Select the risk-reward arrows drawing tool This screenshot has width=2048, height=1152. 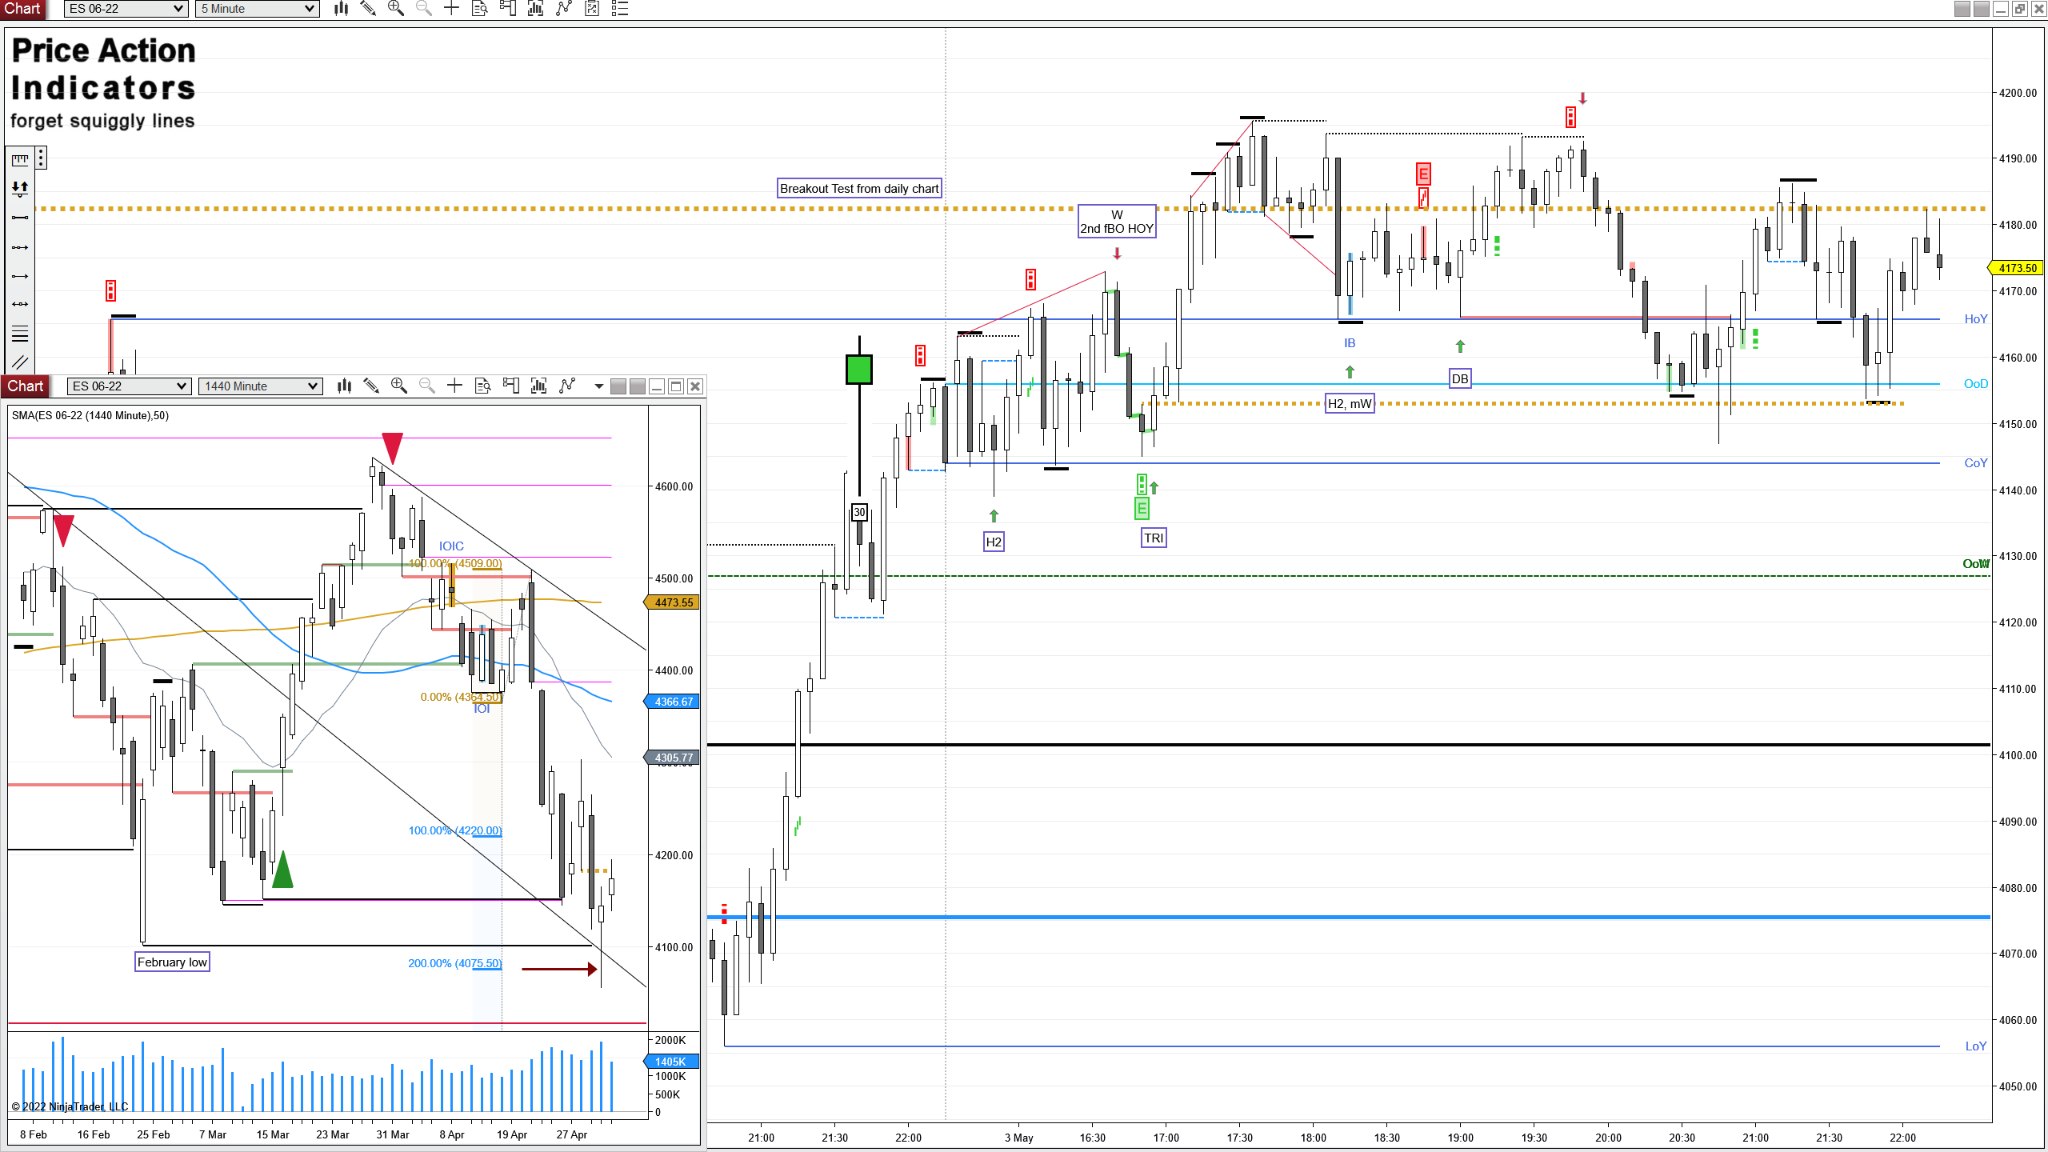(x=20, y=188)
